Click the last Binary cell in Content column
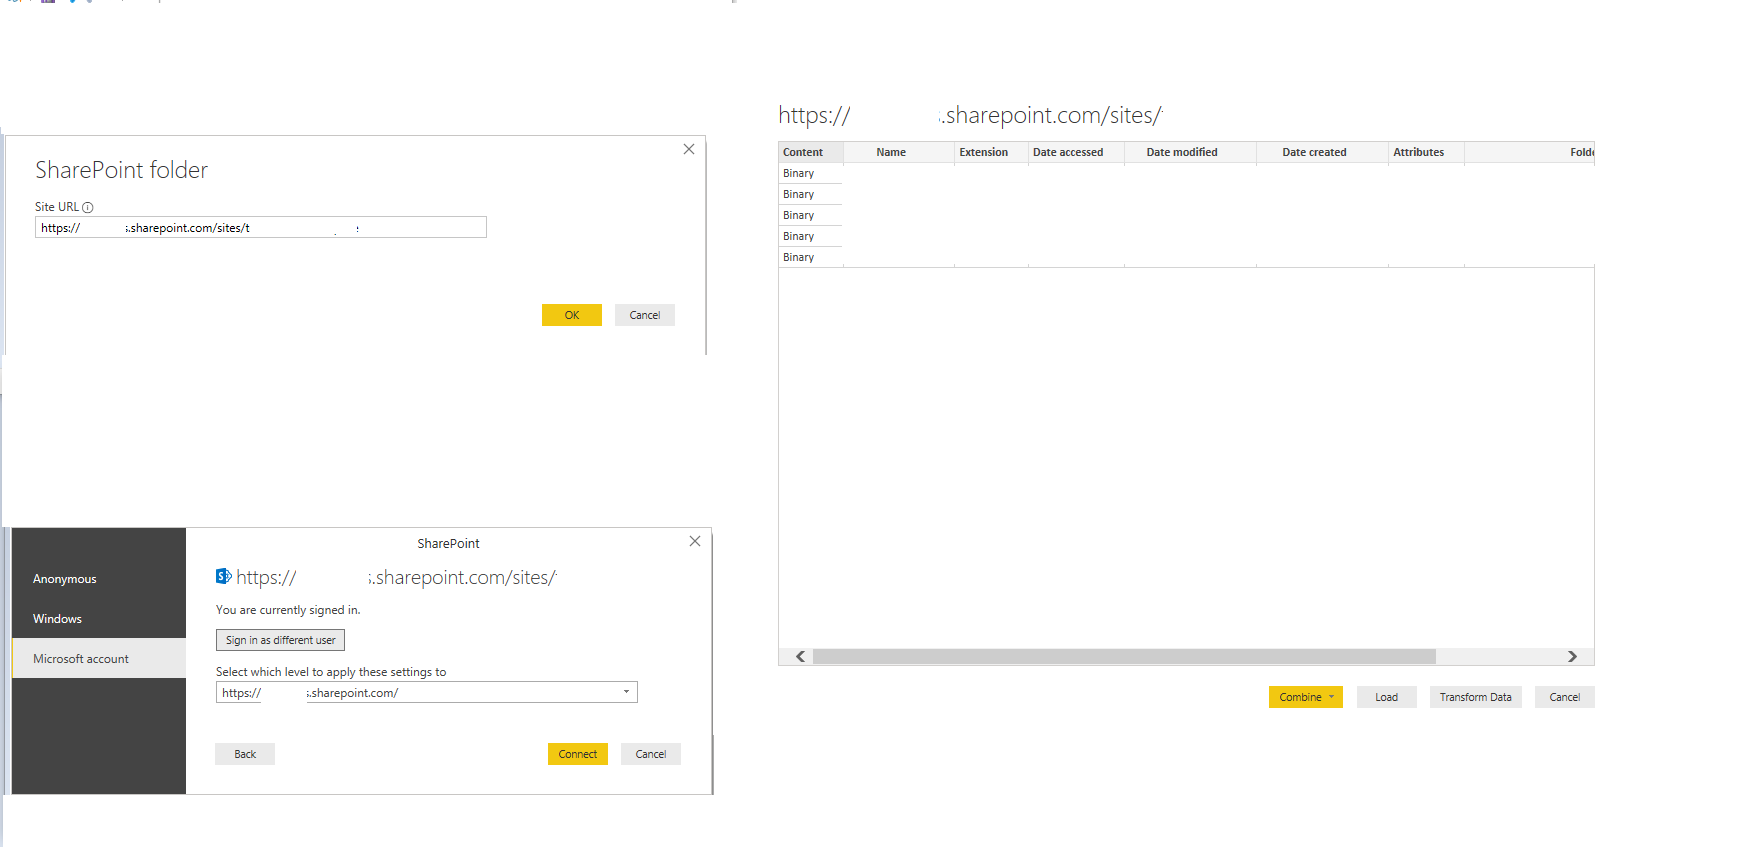The image size is (1738, 847). pyautogui.click(x=810, y=258)
